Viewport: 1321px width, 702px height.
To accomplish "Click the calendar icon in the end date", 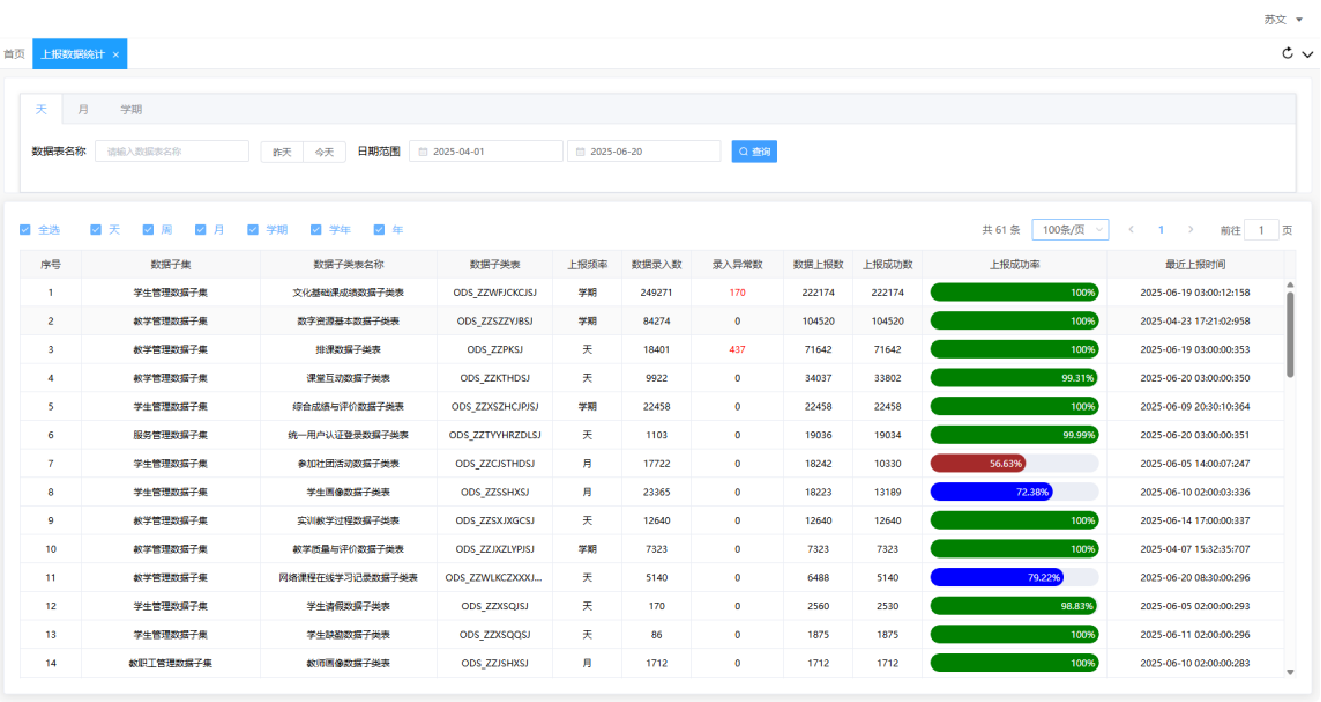I will [x=580, y=152].
